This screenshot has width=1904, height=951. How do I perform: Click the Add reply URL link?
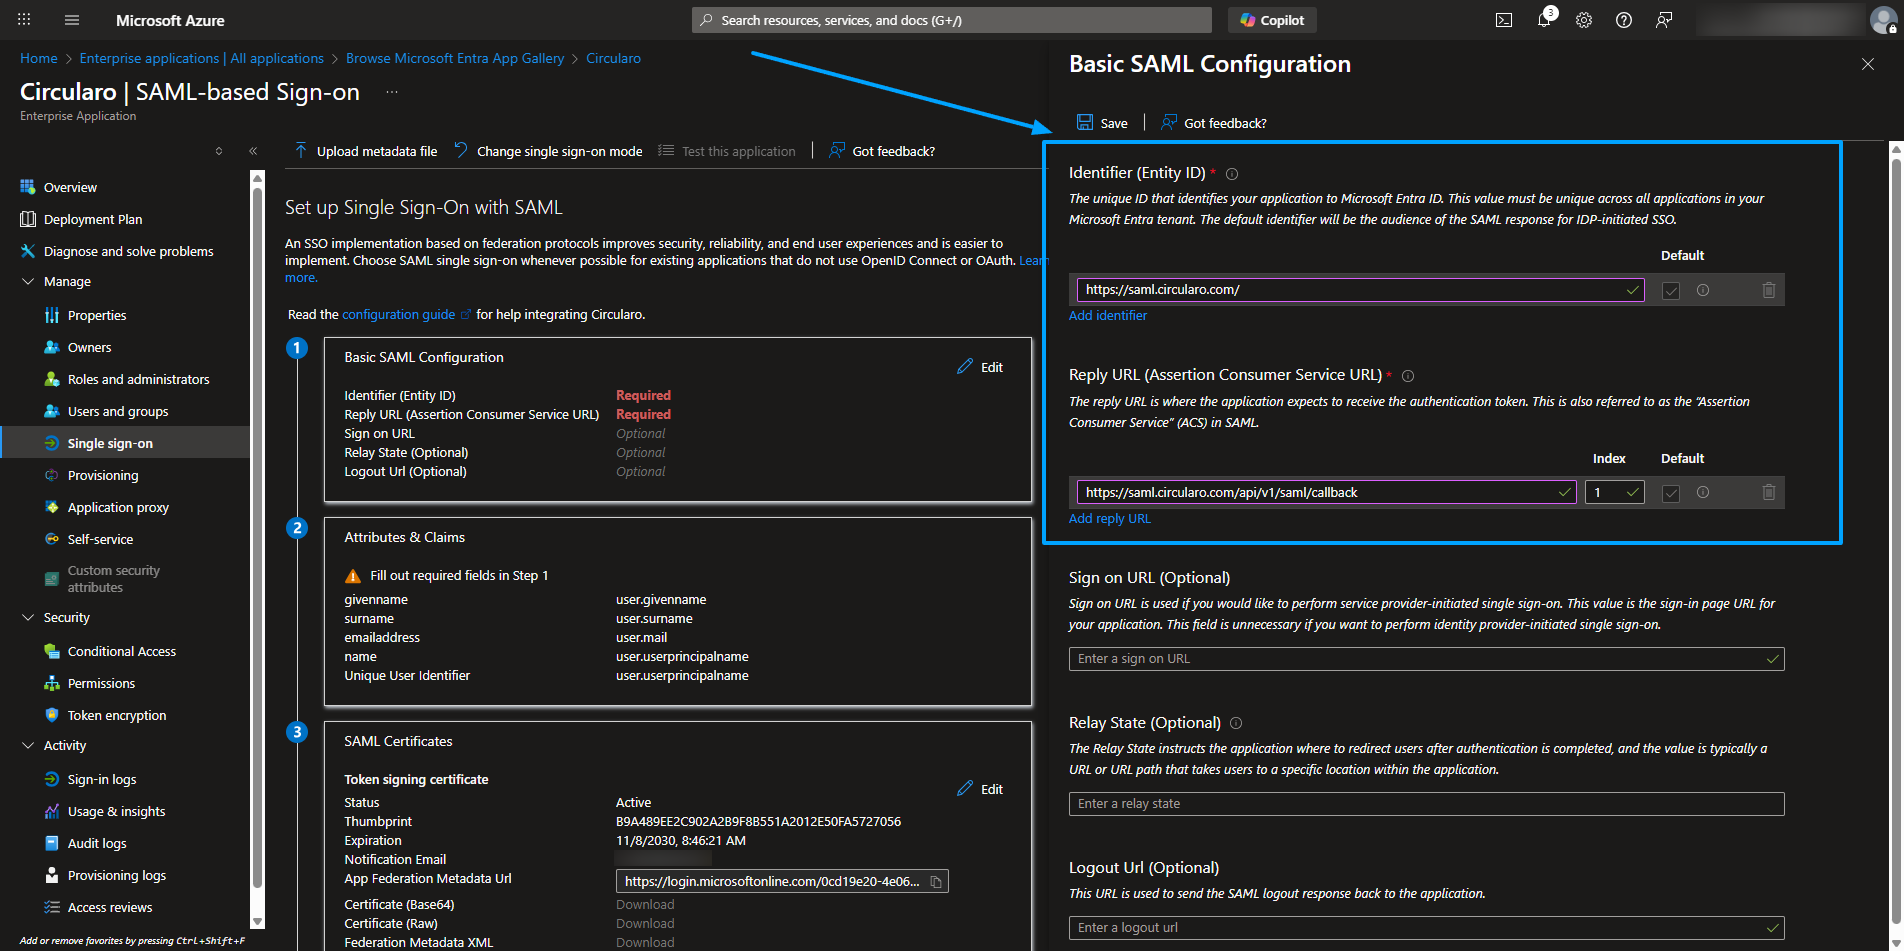click(1109, 518)
